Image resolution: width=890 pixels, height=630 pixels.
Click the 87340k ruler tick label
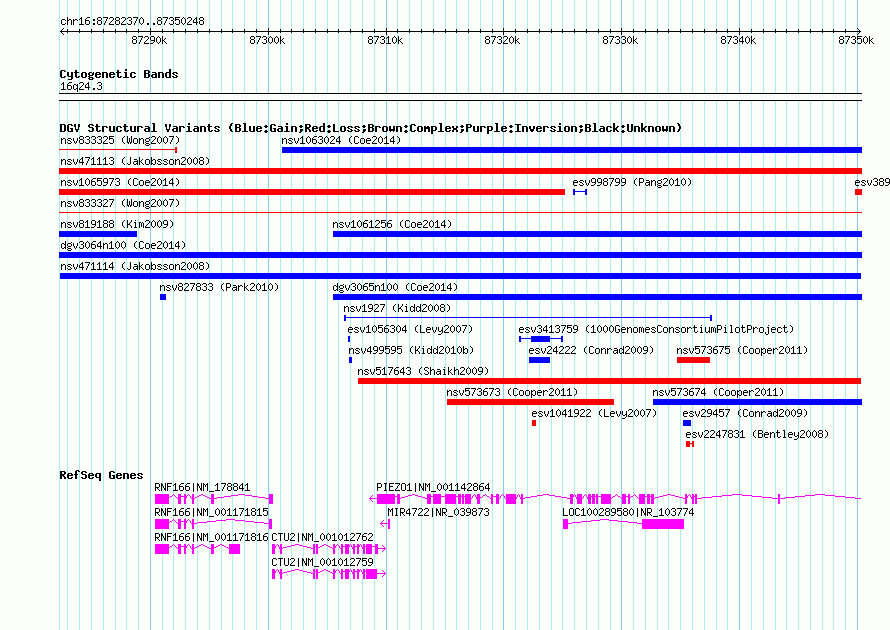click(x=738, y=40)
